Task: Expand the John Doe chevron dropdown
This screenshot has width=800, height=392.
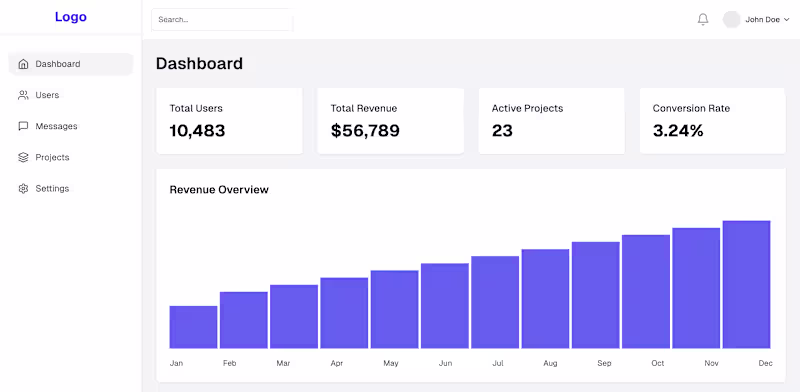Action: 786,19
